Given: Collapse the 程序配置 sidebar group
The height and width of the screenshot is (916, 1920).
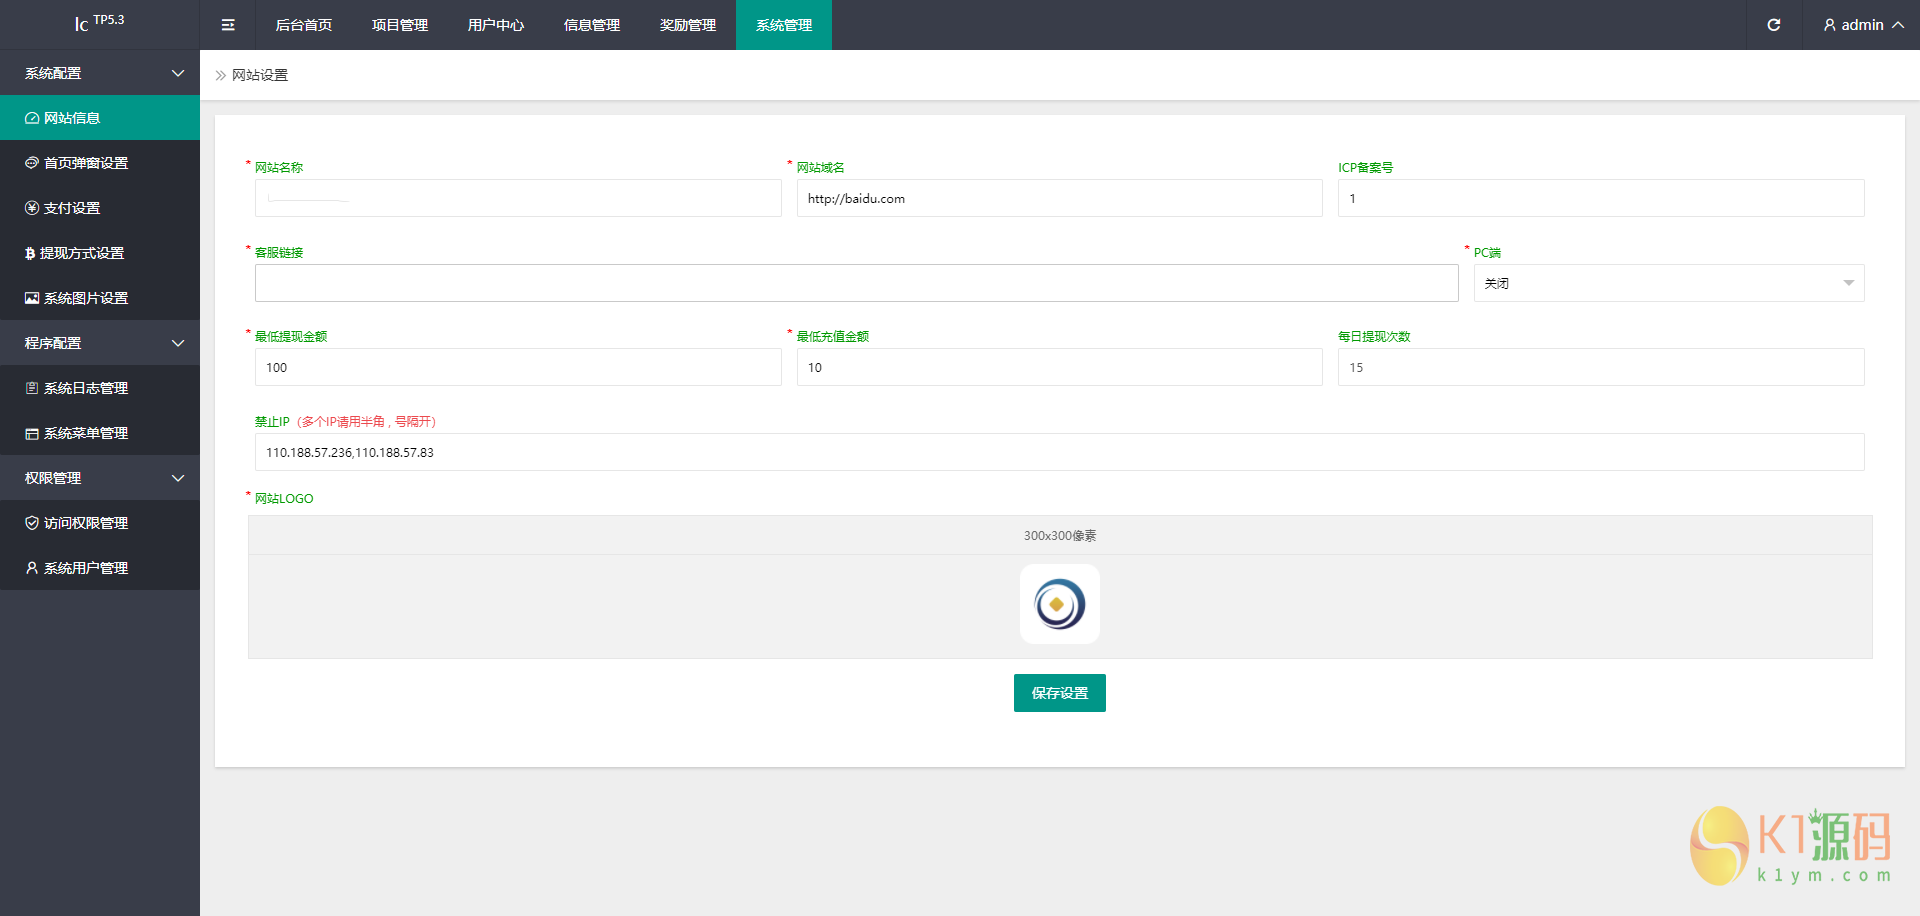Looking at the screenshot, I should pyautogui.click(x=100, y=343).
